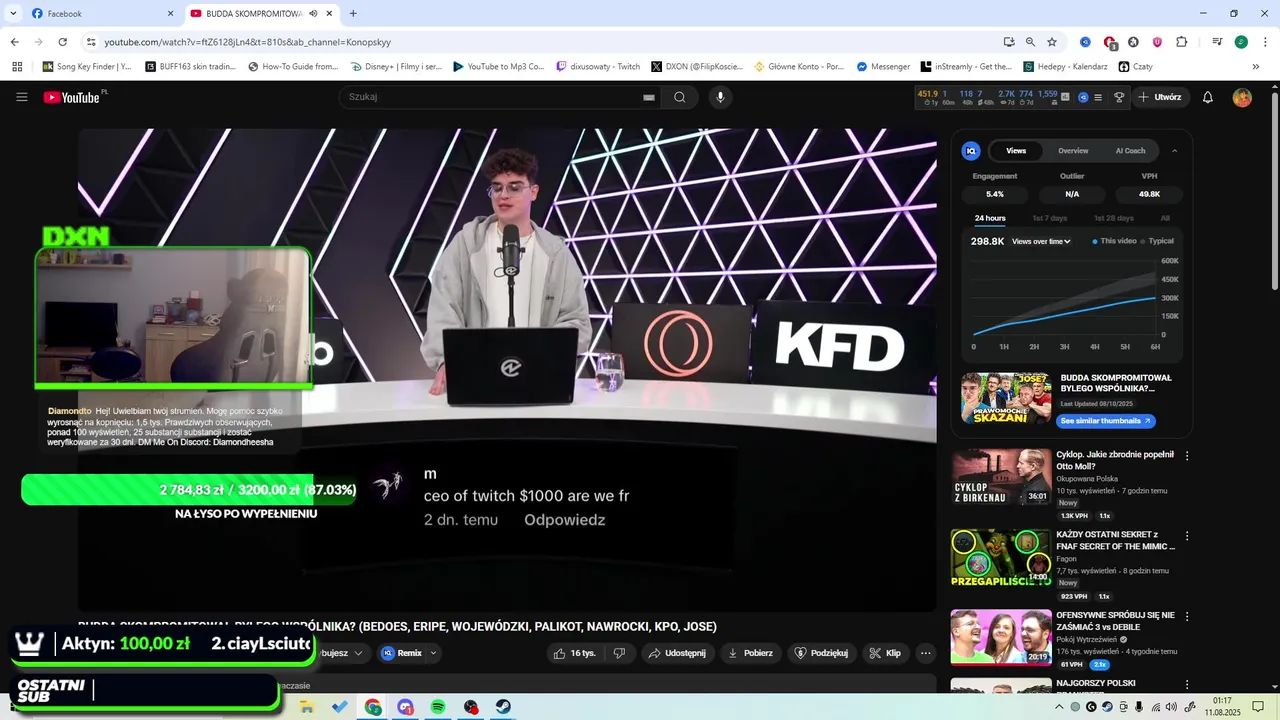This screenshot has width=1280, height=720.
Task: Open the Messenger bookmark
Action: point(883,67)
